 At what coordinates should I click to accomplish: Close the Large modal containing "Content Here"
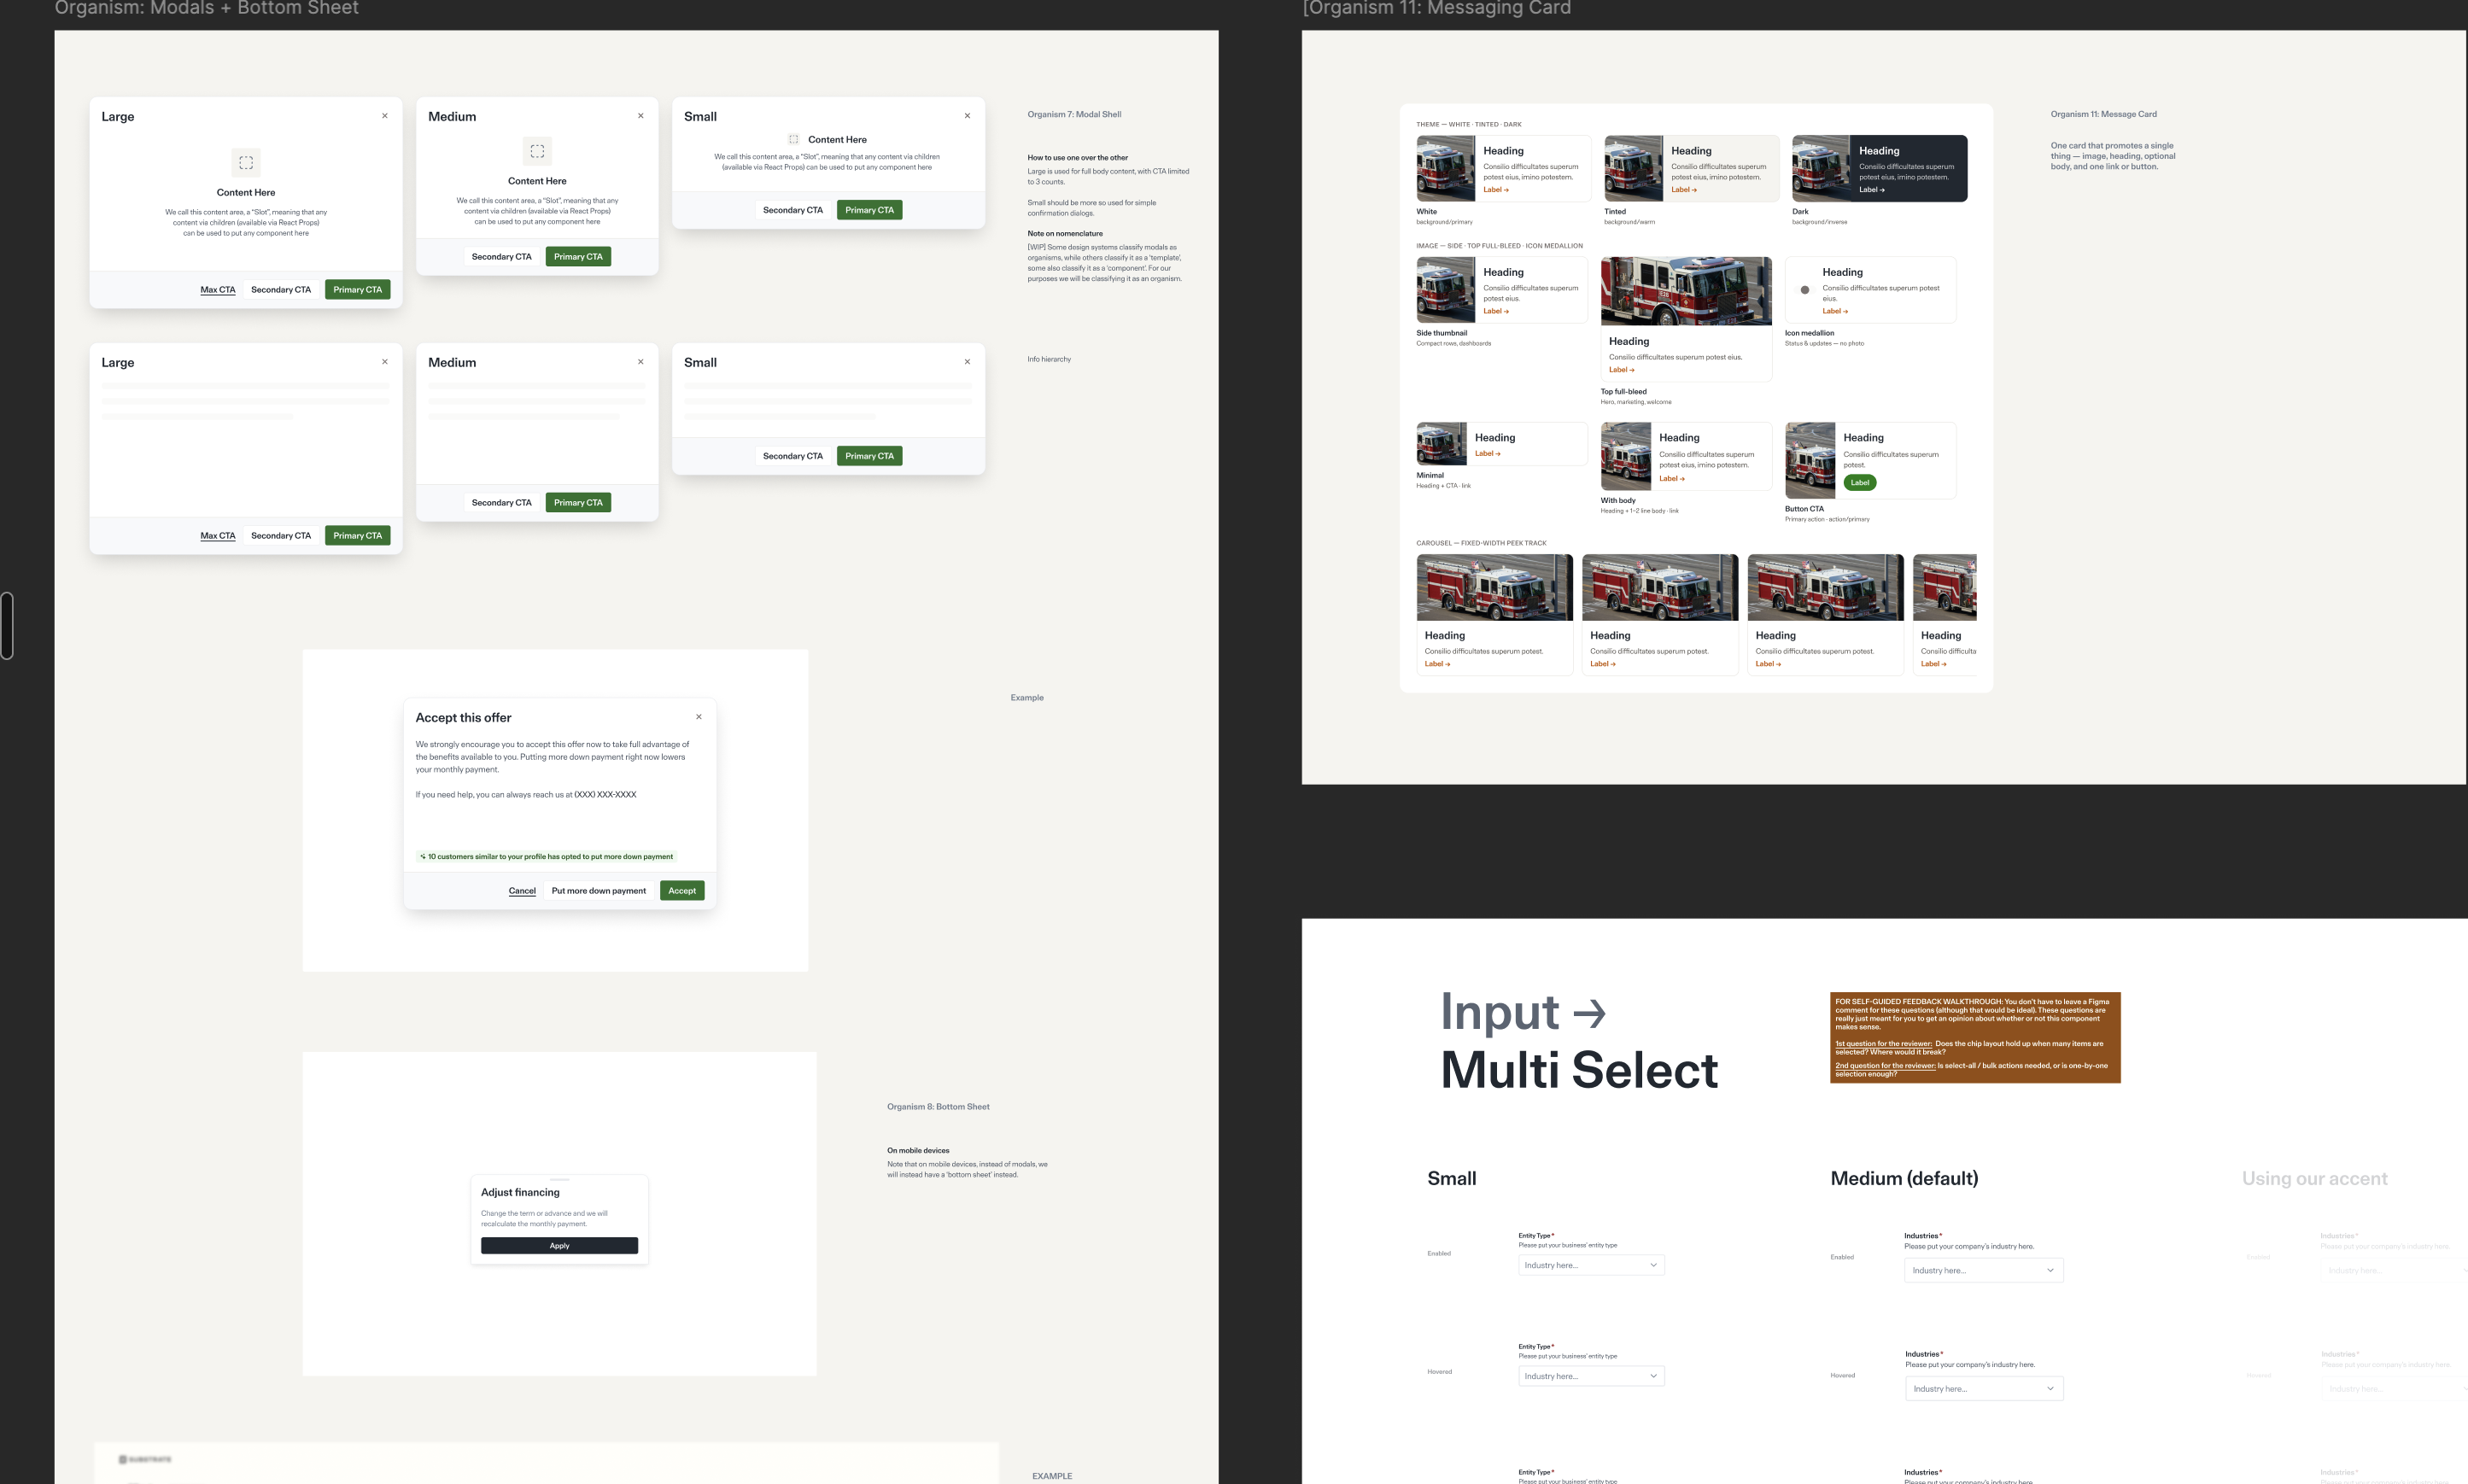click(384, 116)
